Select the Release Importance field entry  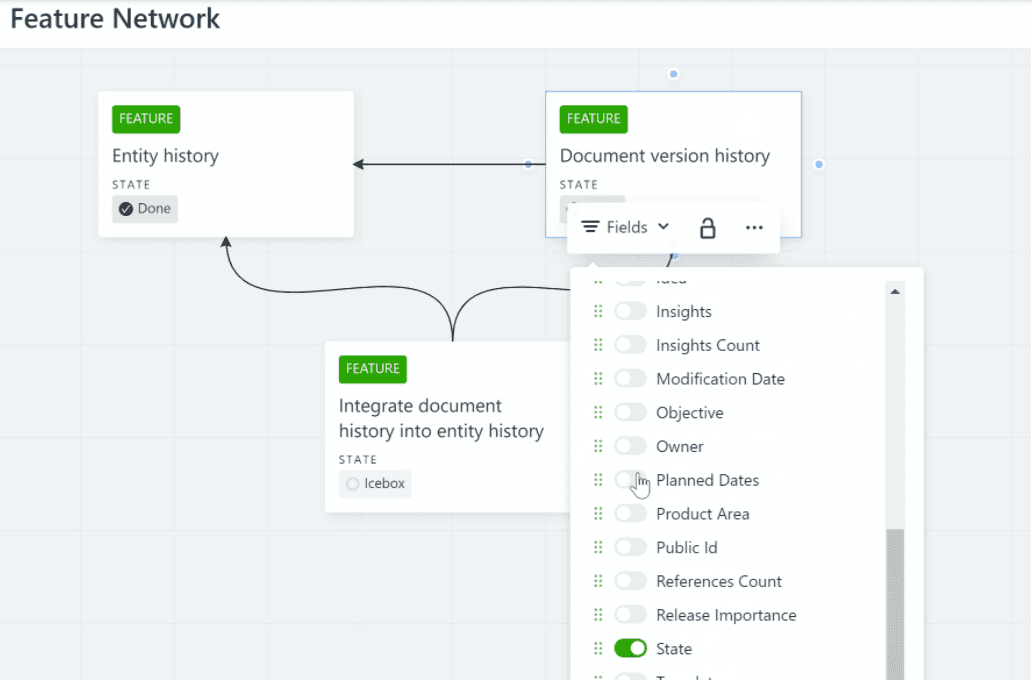(725, 615)
